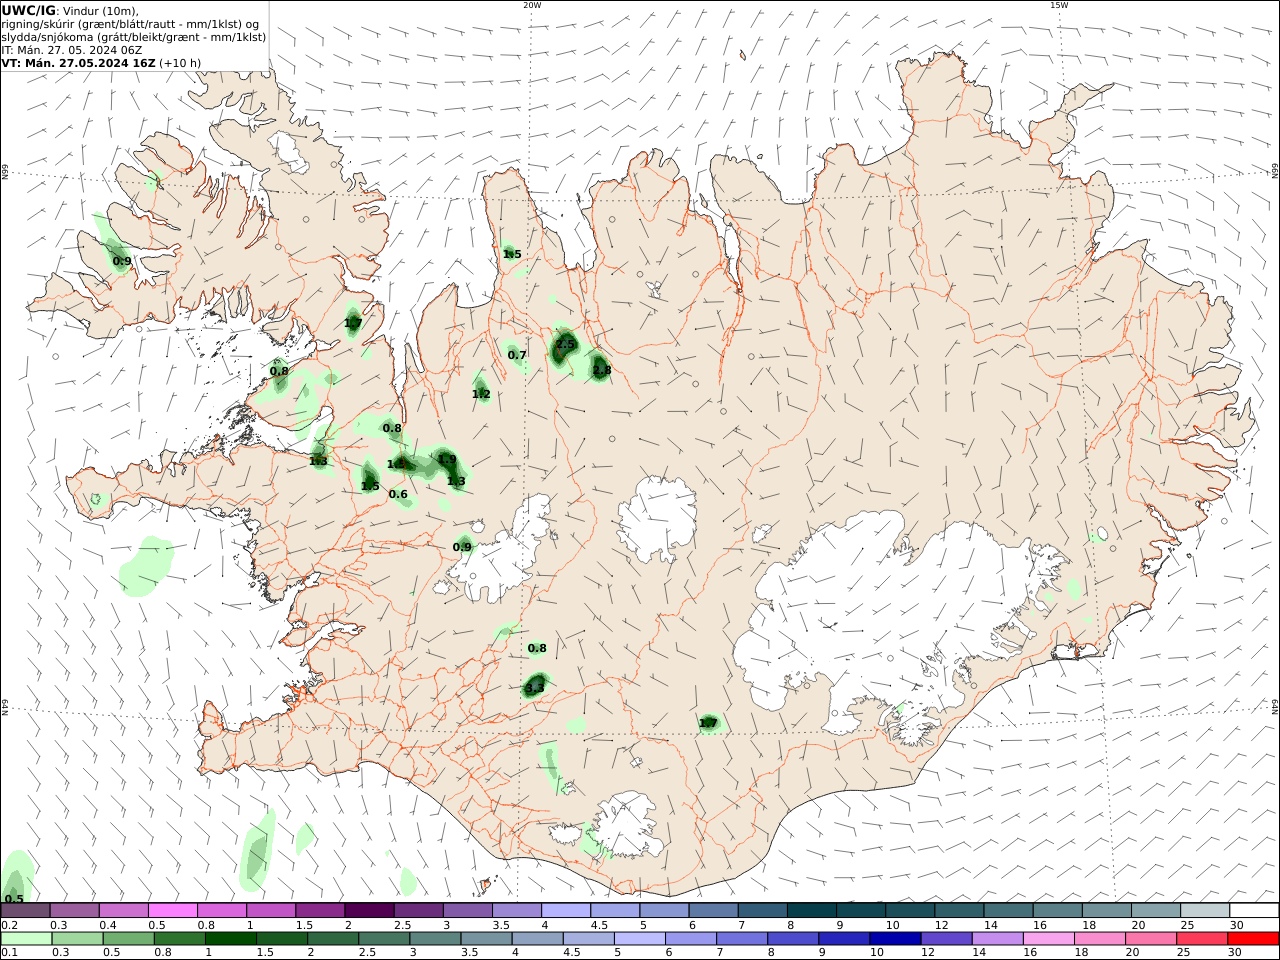Click the (+10 h) forecast offset text

tap(180, 62)
